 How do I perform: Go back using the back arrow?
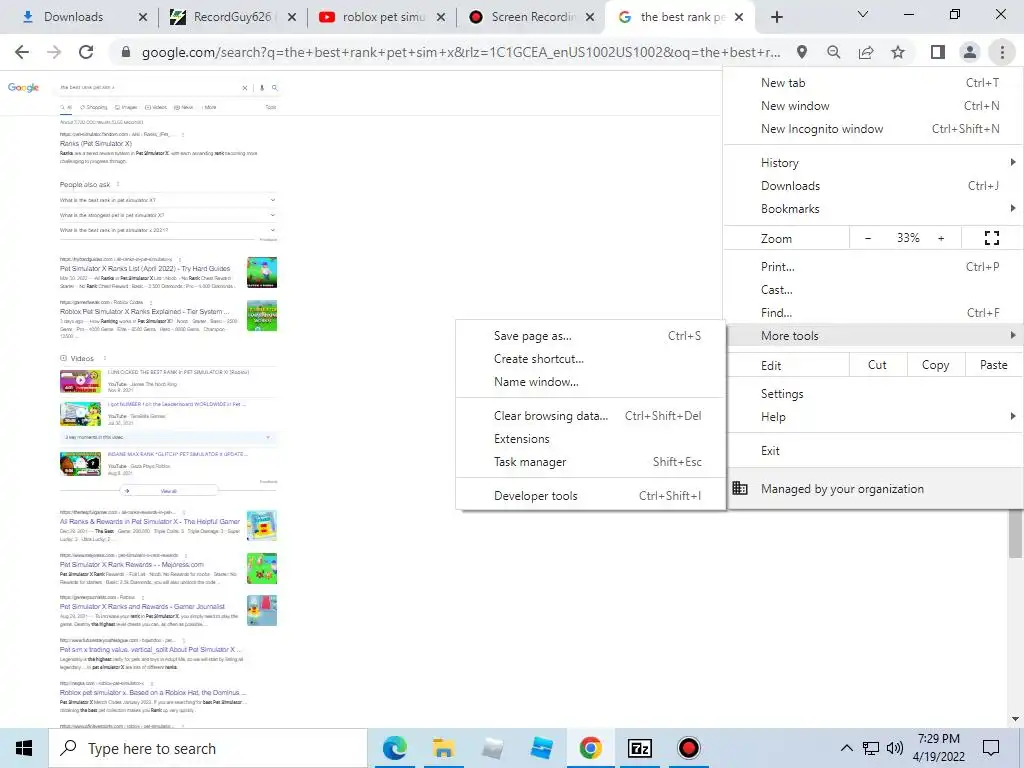(22, 52)
